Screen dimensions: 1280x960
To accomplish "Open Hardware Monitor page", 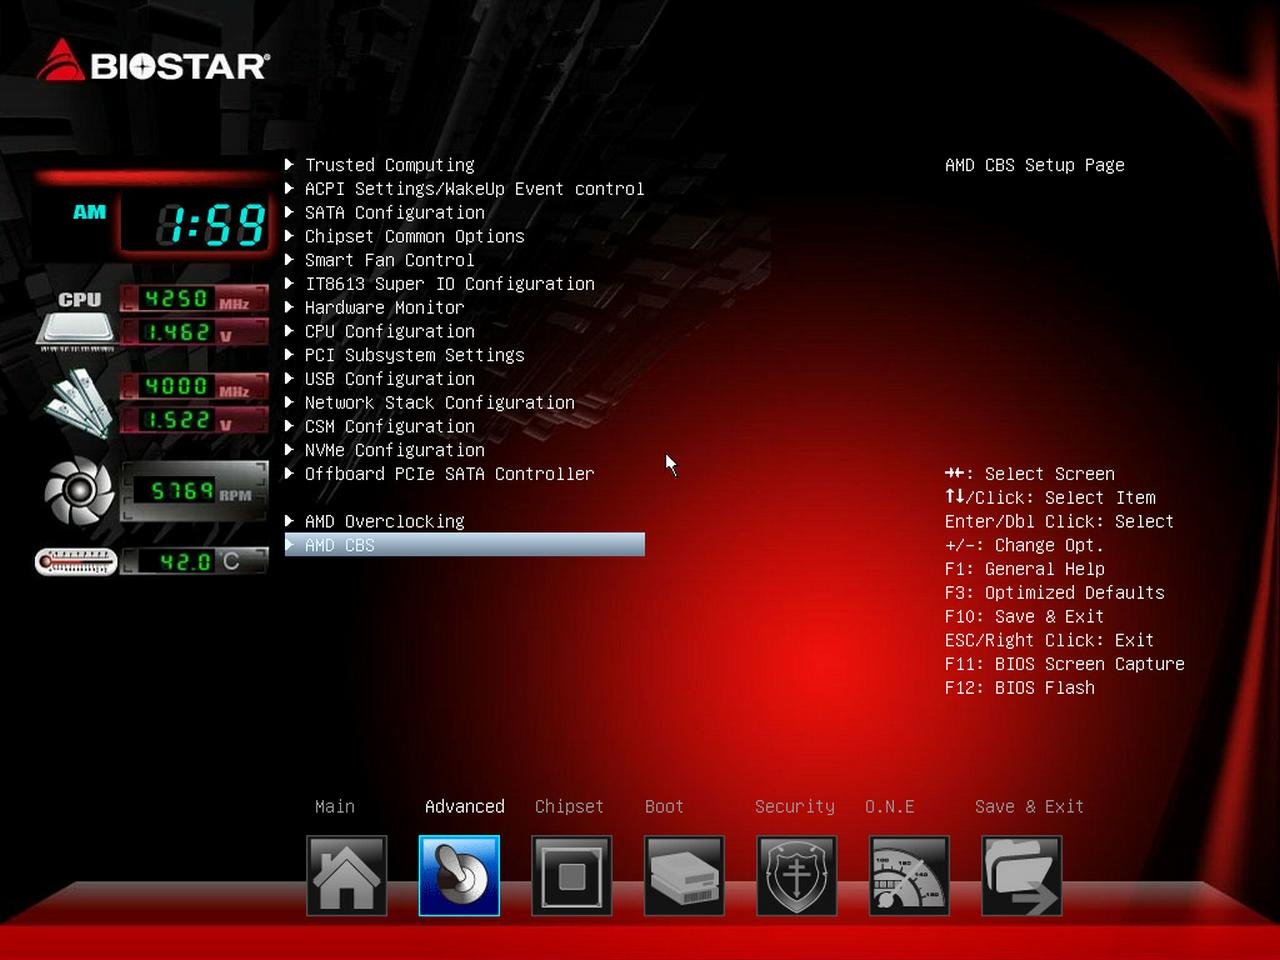I will coord(384,308).
